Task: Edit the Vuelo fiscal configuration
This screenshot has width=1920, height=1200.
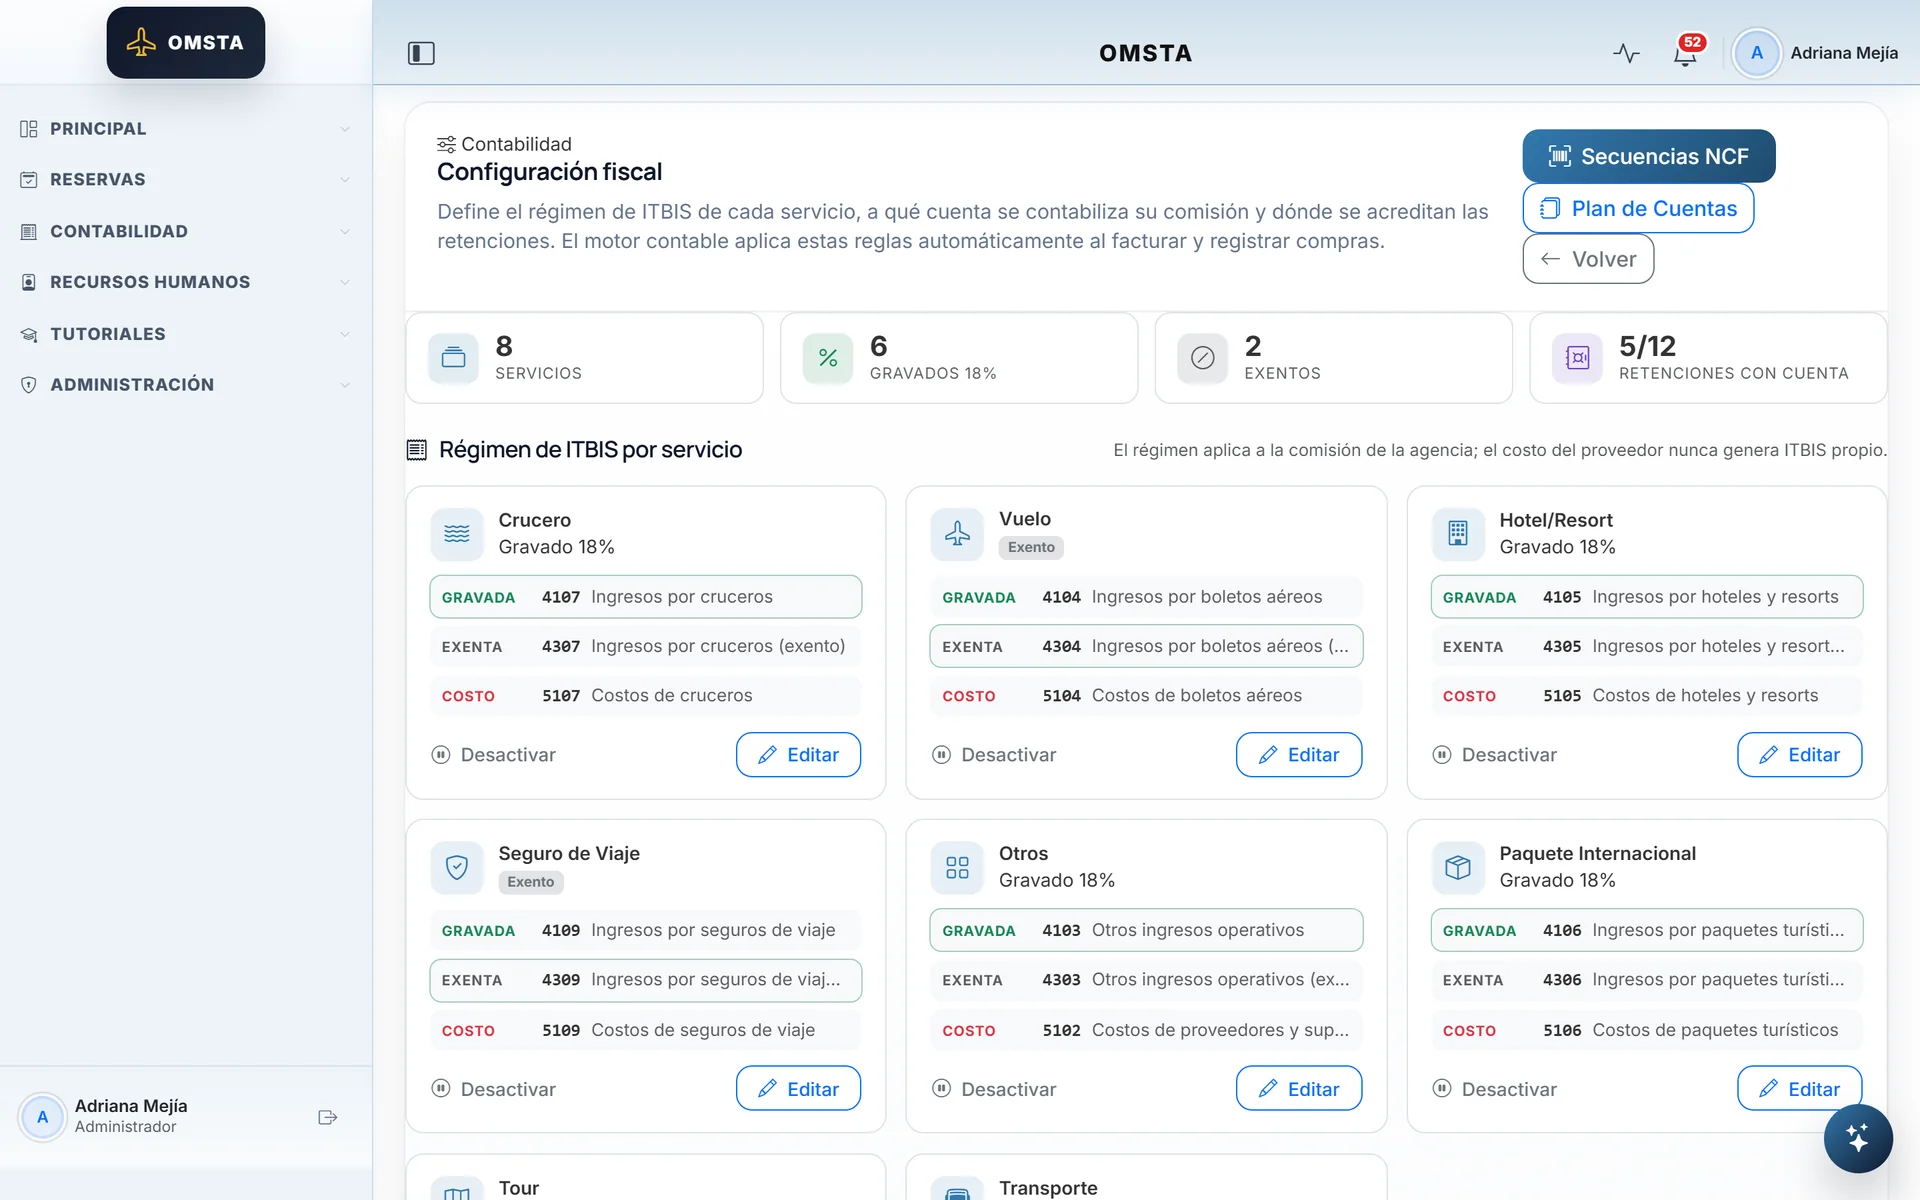Action: point(1299,755)
